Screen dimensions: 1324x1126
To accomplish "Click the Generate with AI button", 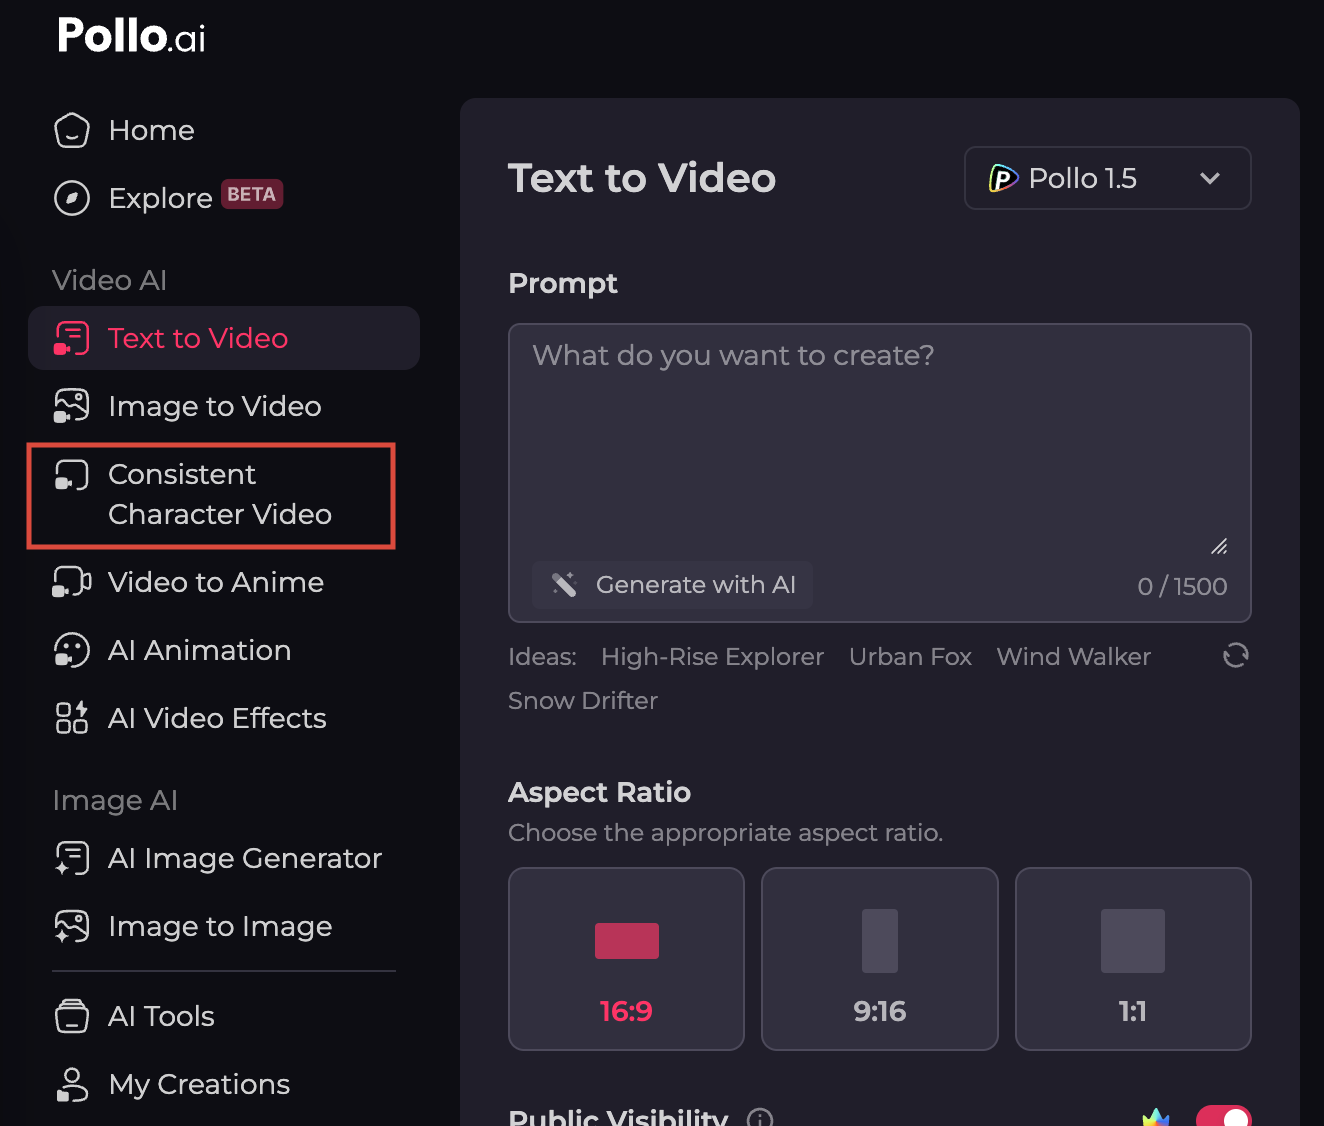I will pyautogui.click(x=672, y=585).
